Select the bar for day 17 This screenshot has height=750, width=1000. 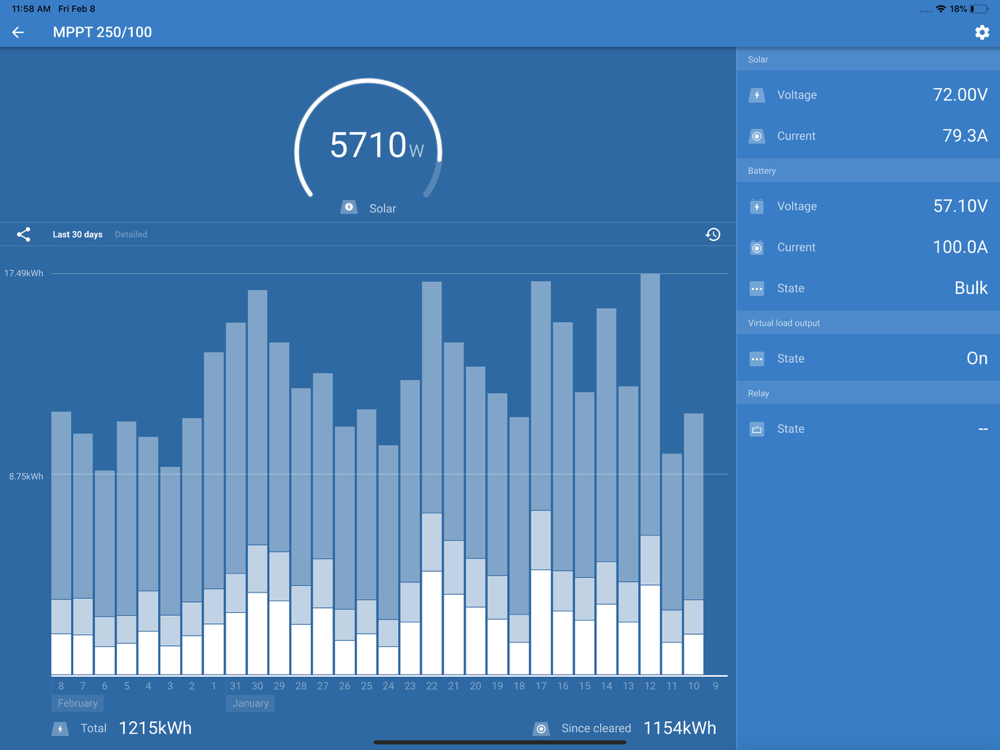(541, 478)
